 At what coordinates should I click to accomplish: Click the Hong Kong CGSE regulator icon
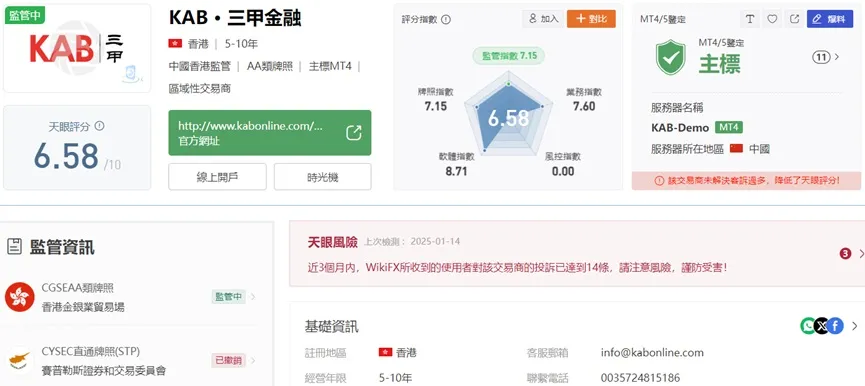[x=20, y=297]
